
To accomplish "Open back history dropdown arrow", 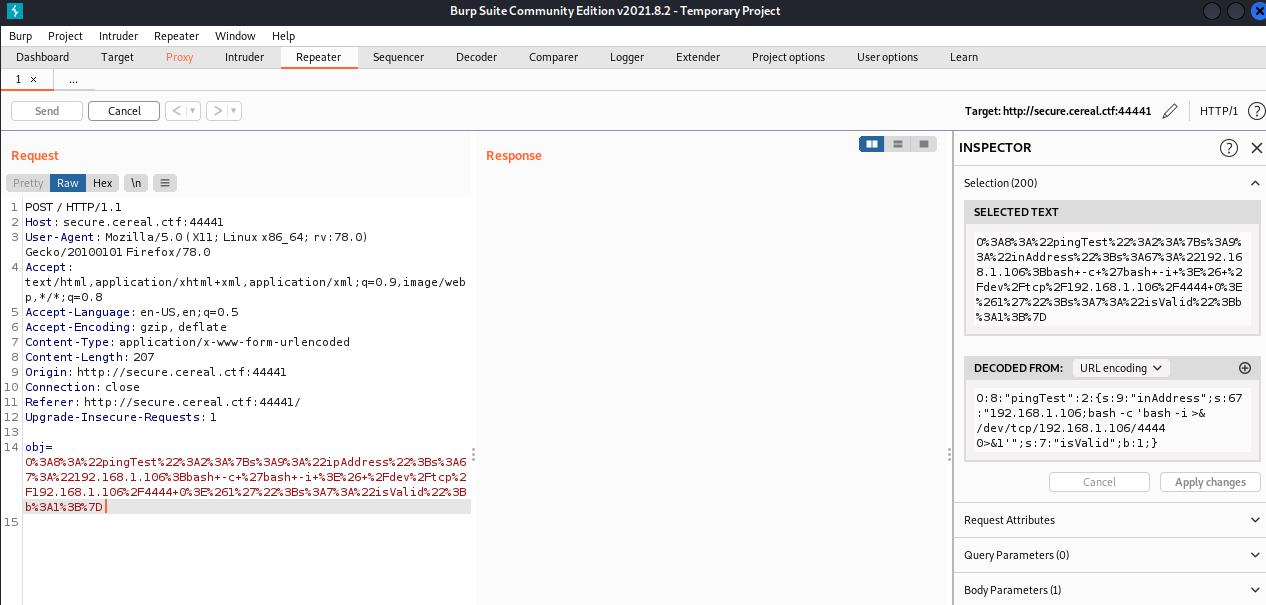I will 193,111.
